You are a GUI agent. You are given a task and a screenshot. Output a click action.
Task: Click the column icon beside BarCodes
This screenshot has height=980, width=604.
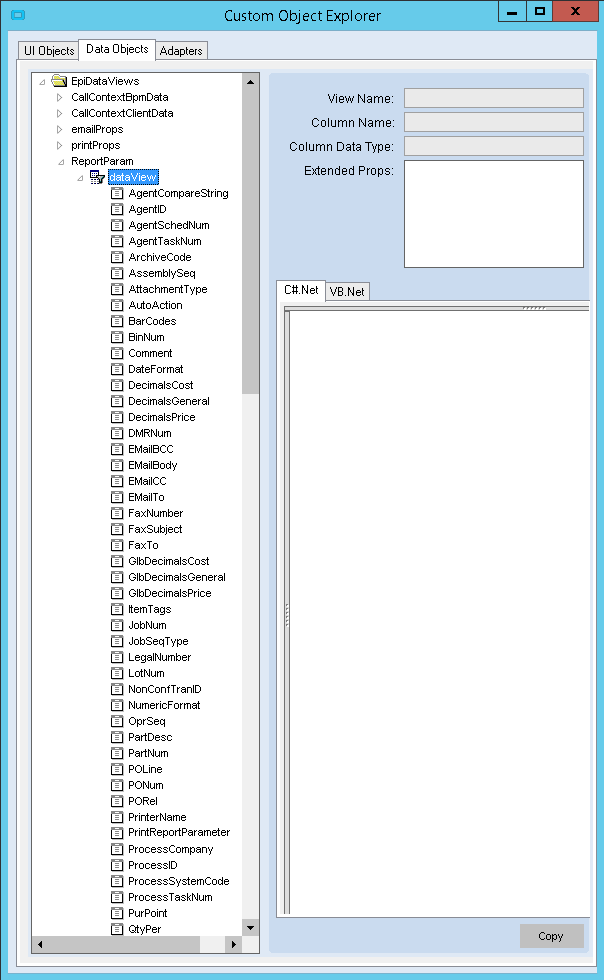117,321
